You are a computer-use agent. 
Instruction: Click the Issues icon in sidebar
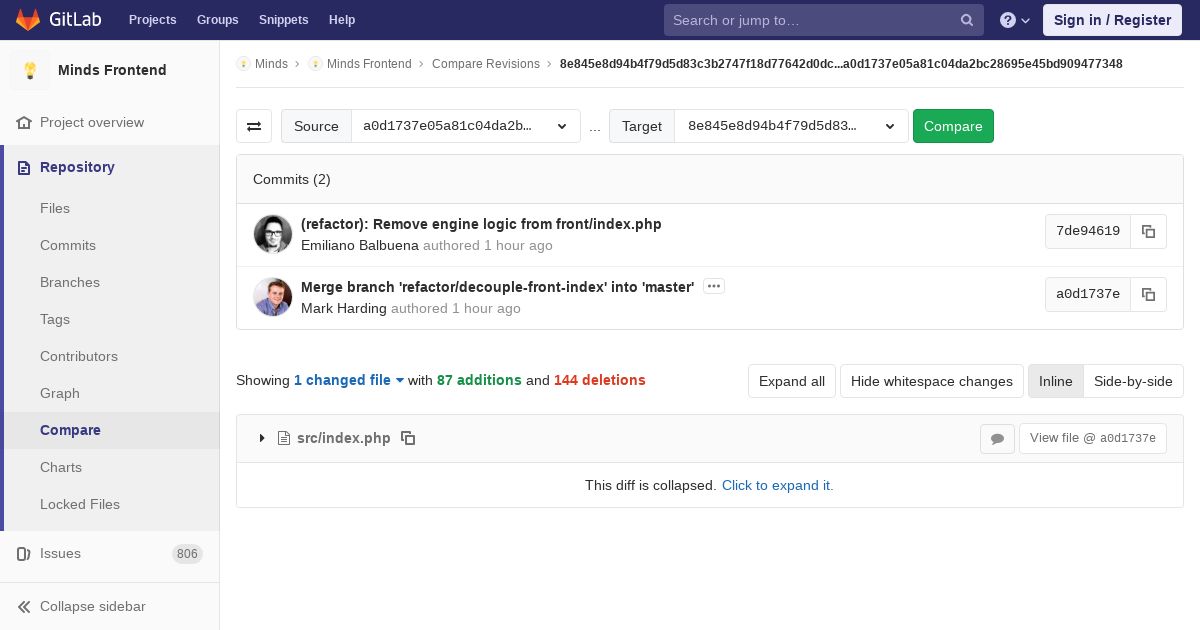24,553
